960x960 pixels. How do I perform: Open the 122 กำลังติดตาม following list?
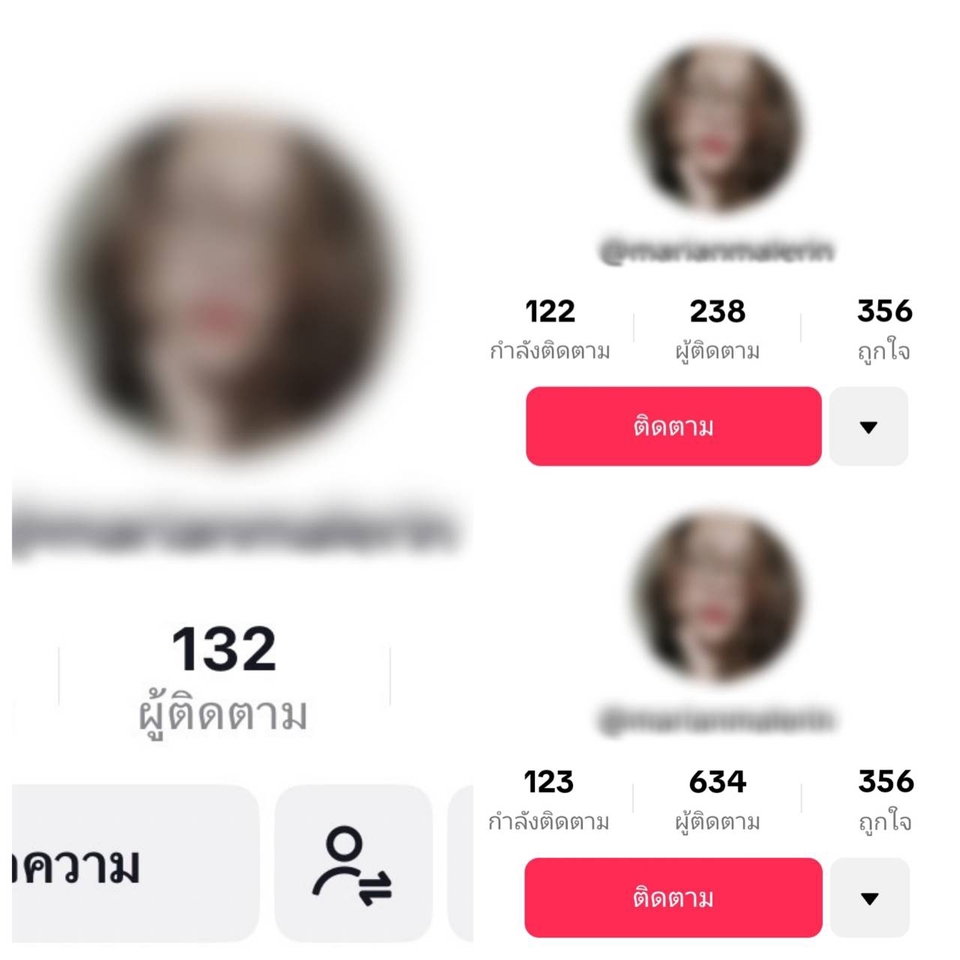pyautogui.click(x=550, y=331)
